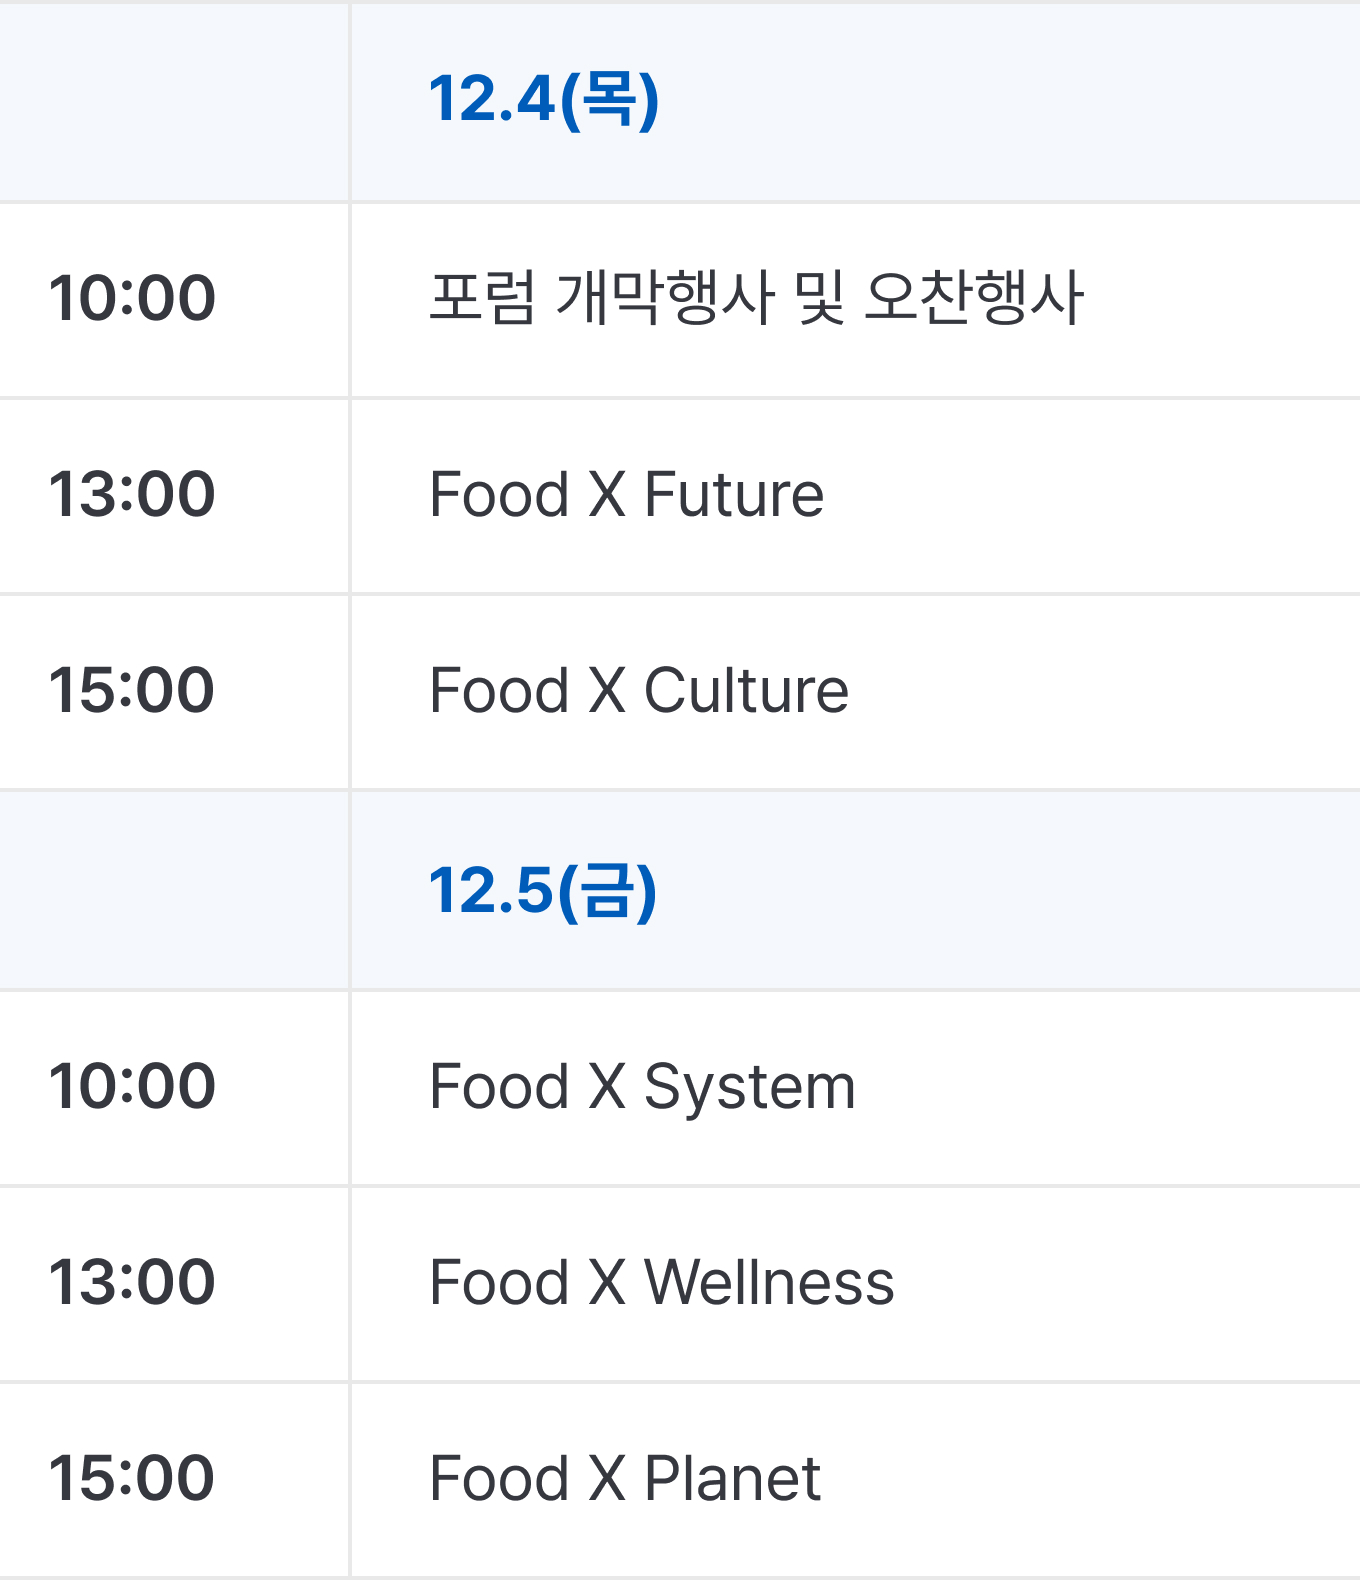Open the Food X System session
The image size is (1360, 1580).
click(642, 1087)
